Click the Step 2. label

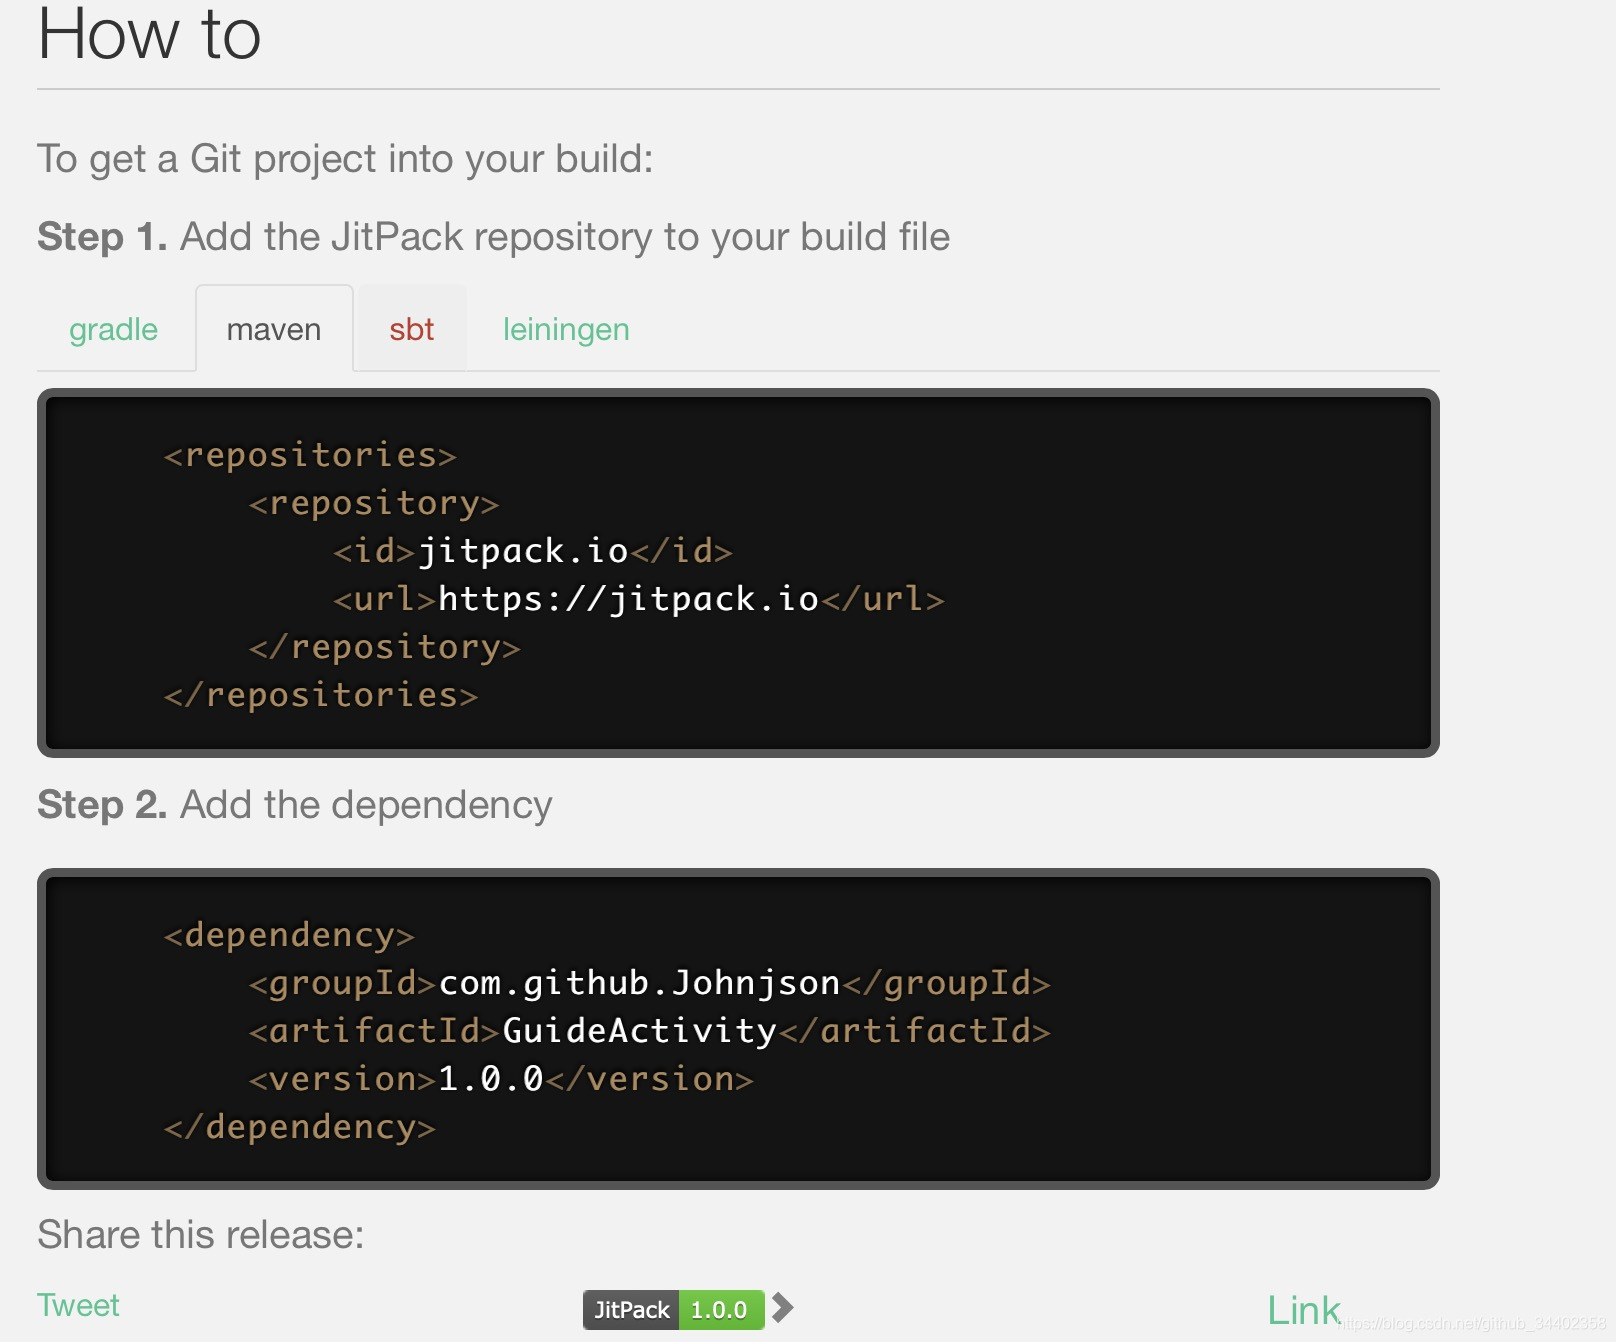[x=102, y=805]
